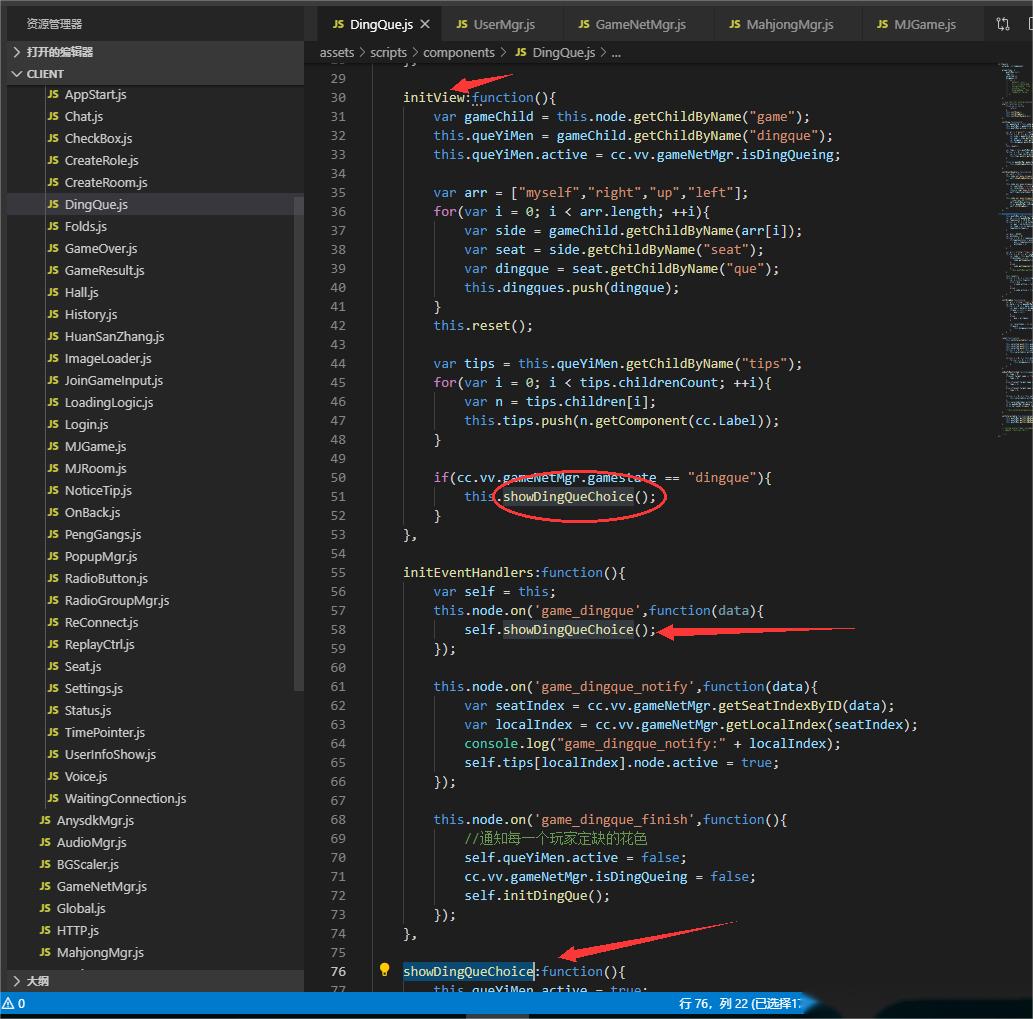This screenshot has width=1033, height=1019.
Task: Close the DingQue.js editor tab
Action: pos(425,24)
